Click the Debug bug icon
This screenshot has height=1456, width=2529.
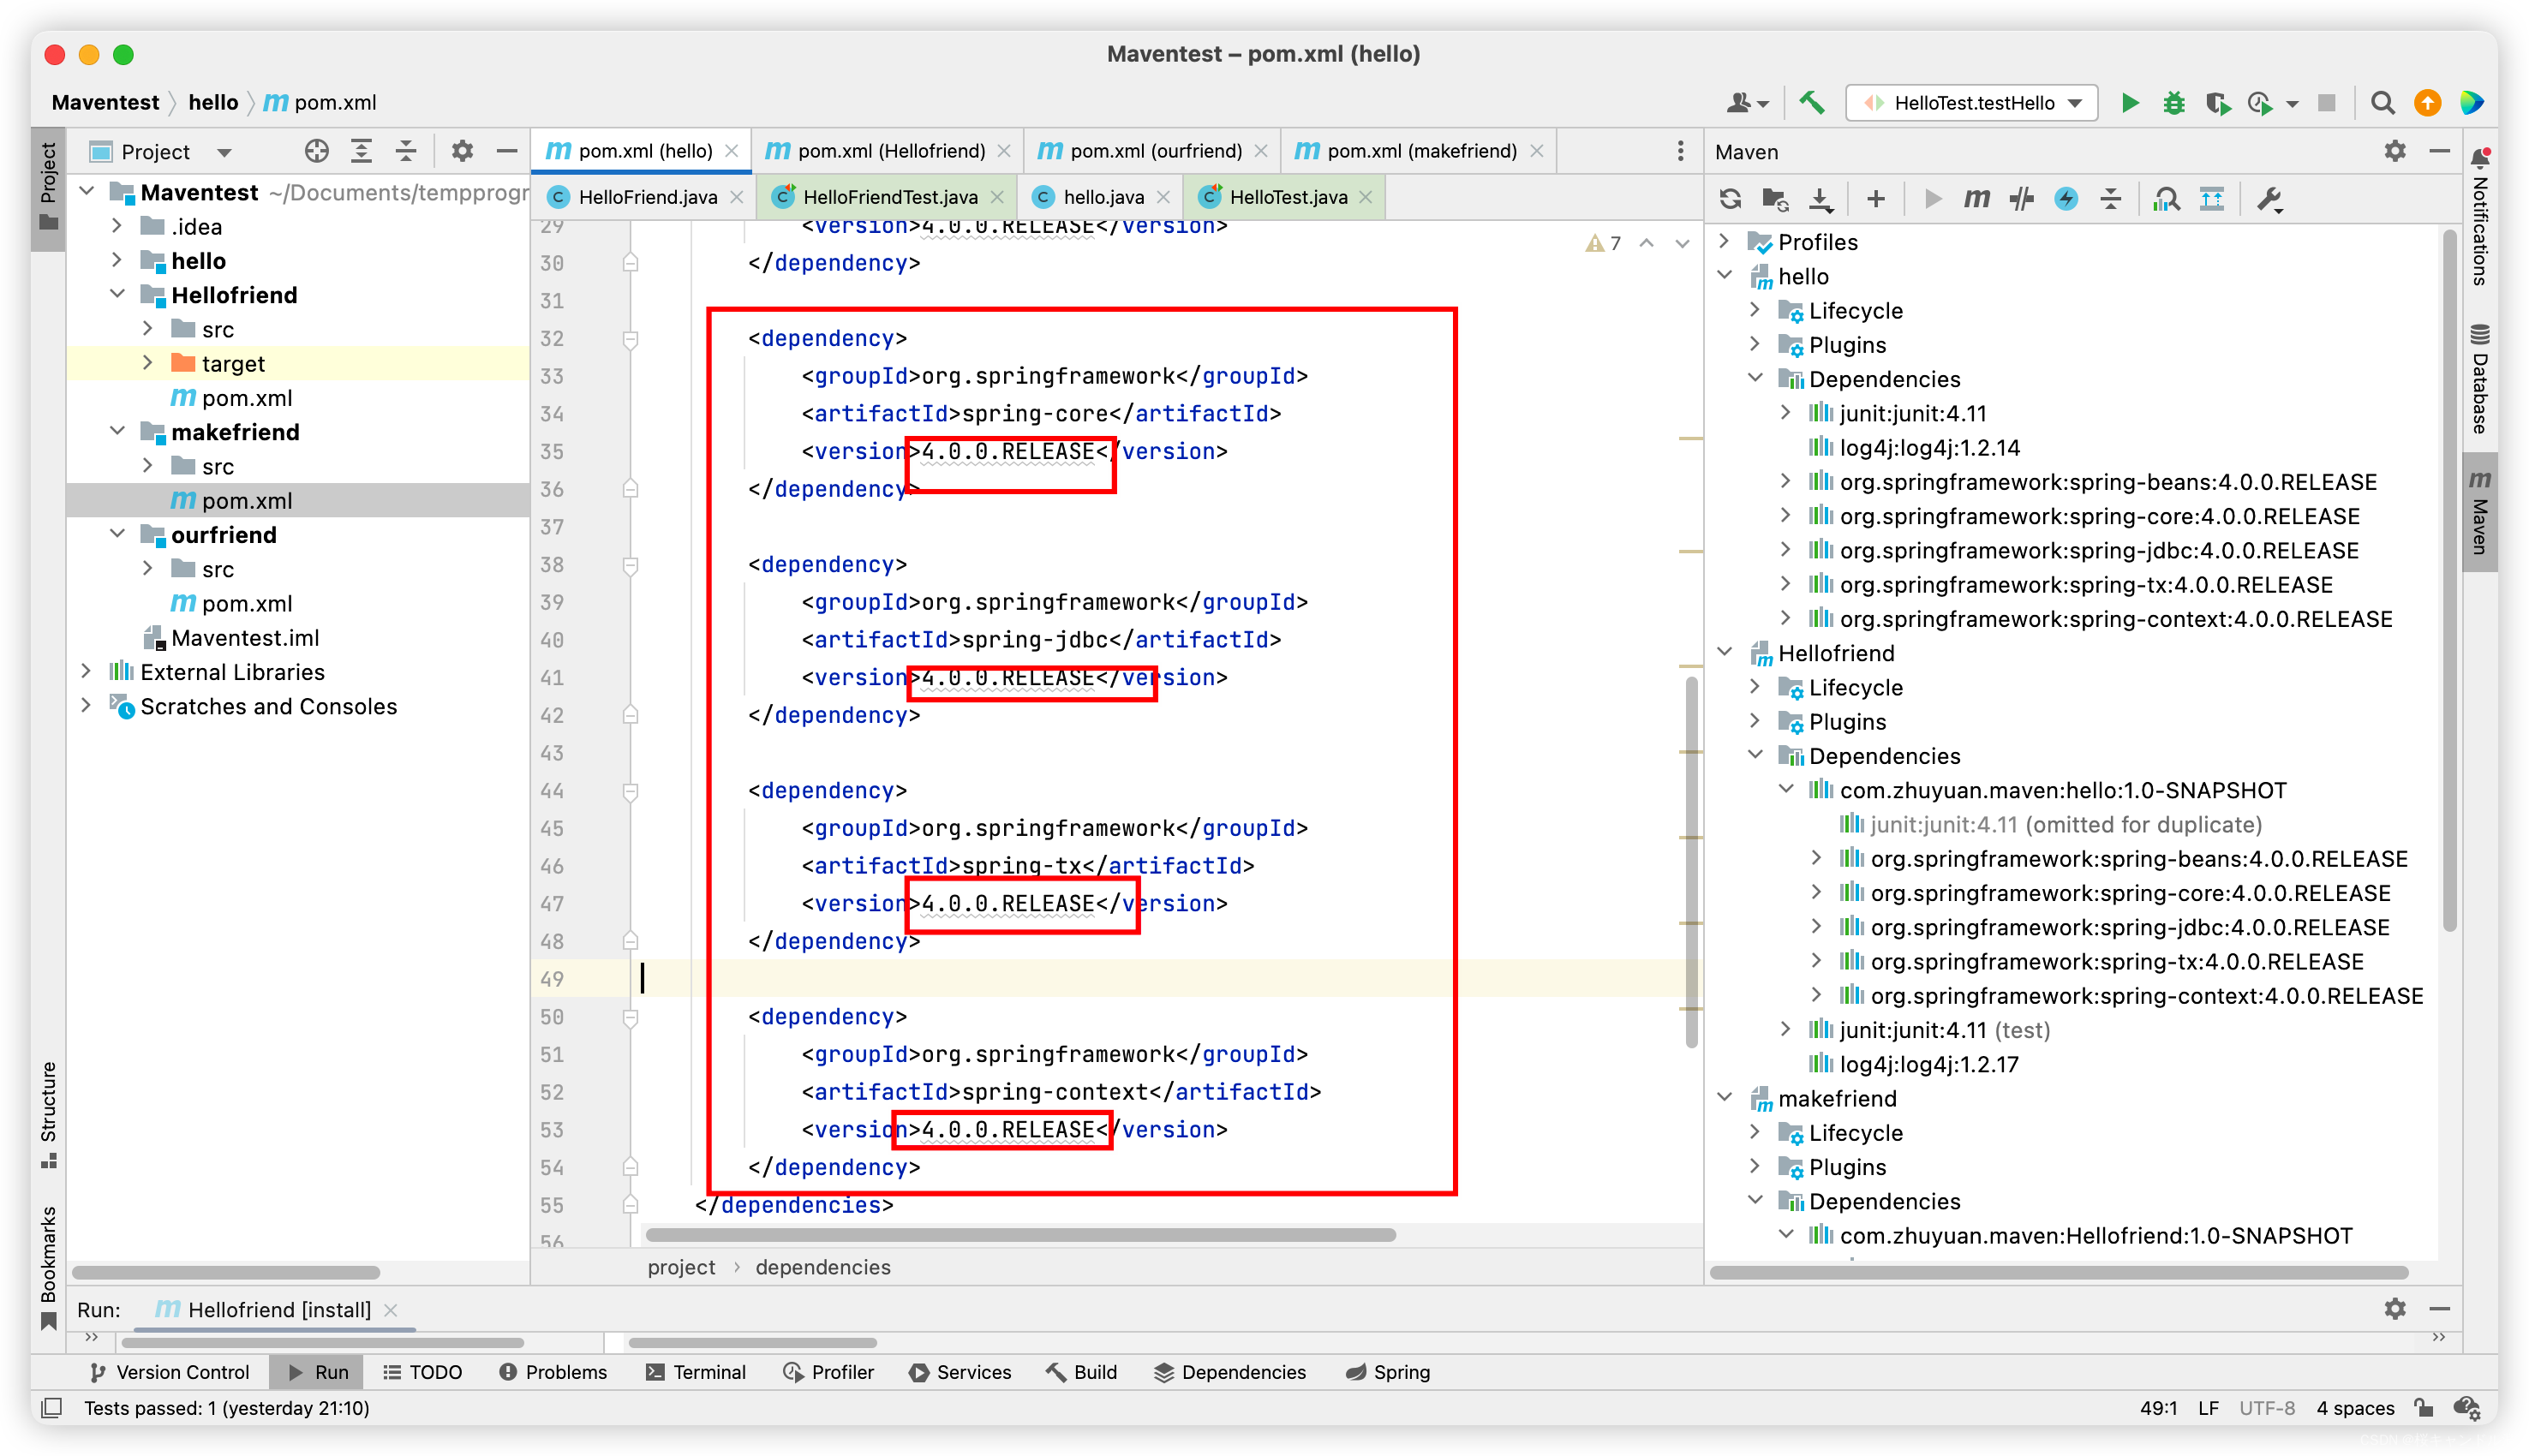click(2173, 103)
